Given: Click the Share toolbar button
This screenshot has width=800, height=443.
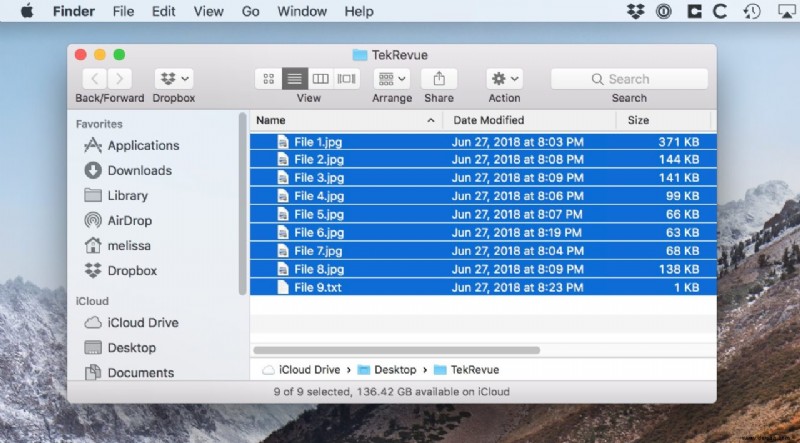Looking at the screenshot, I should coord(439,79).
